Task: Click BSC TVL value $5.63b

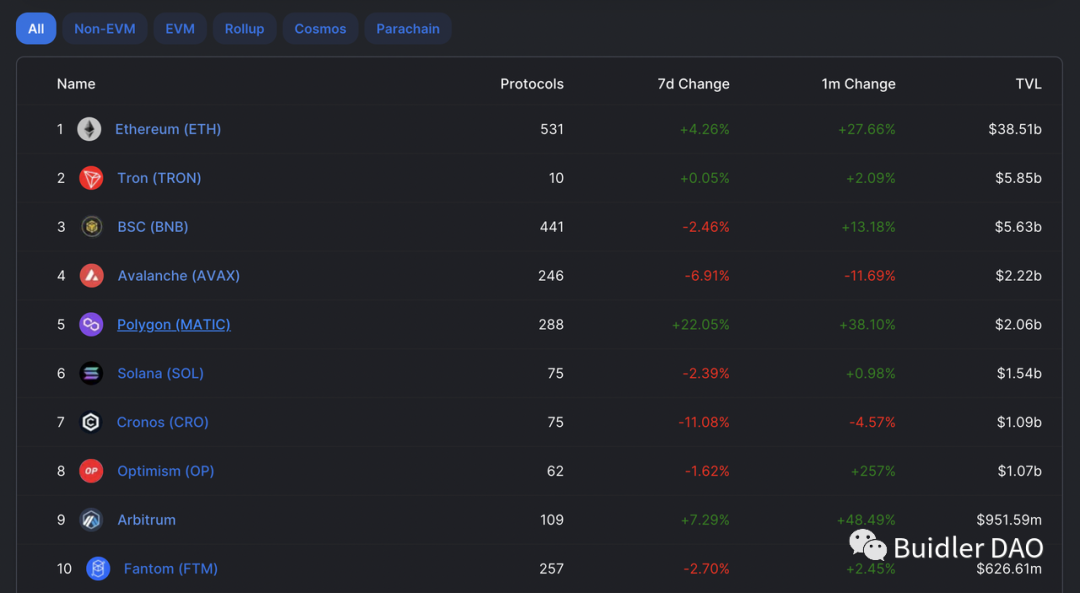Action: [1018, 227]
